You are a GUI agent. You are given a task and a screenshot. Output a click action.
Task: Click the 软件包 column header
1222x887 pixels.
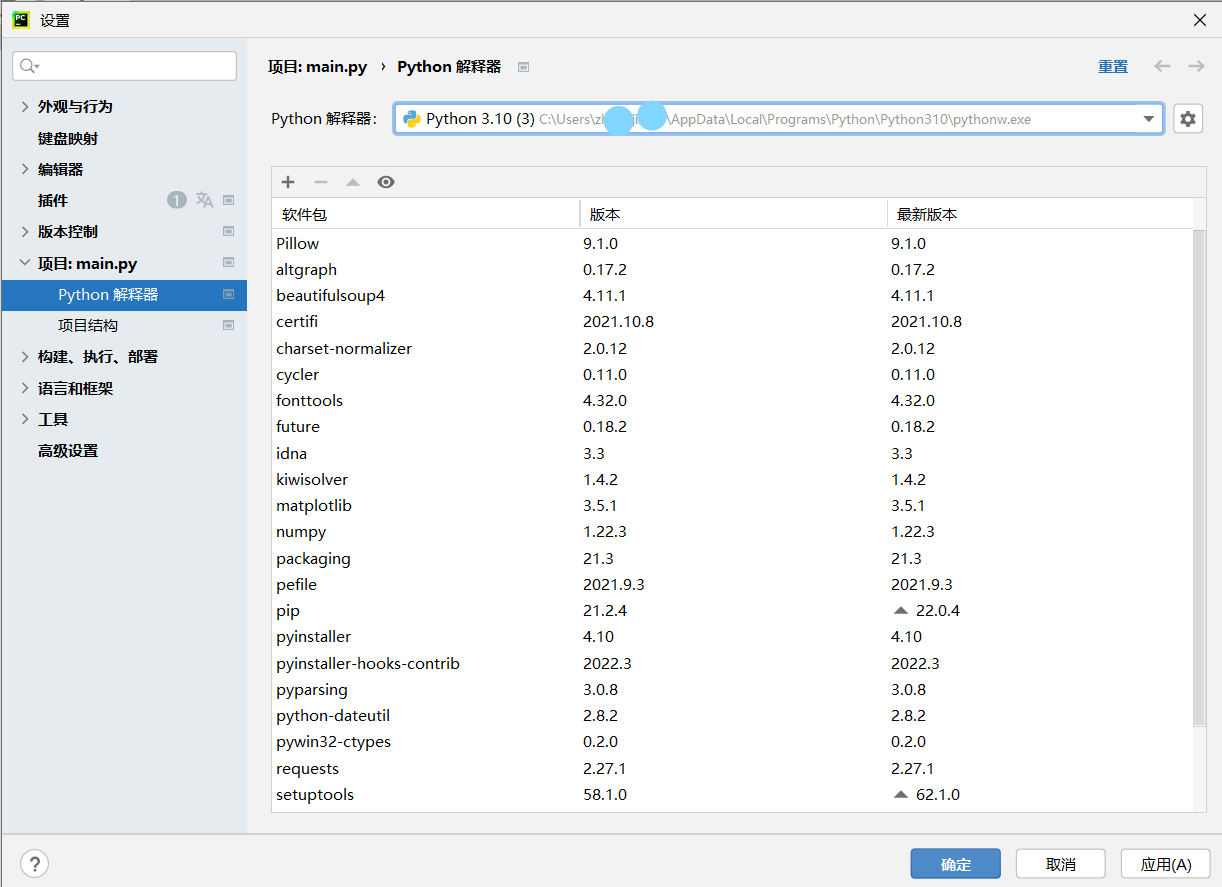tap(426, 214)
